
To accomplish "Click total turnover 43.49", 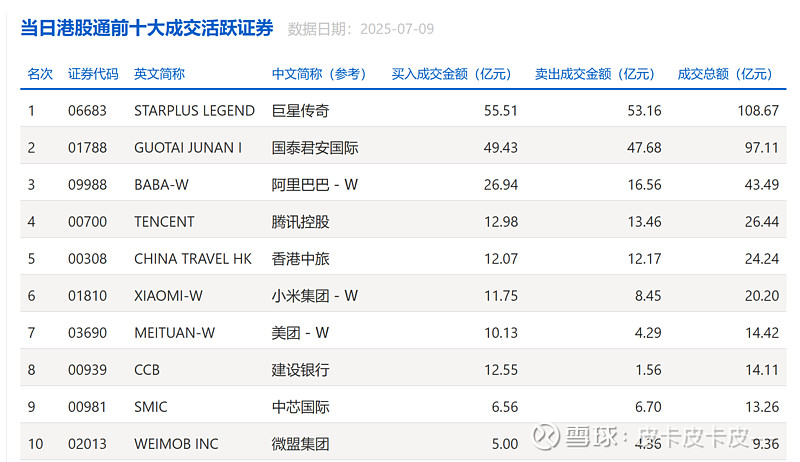I will click(x=762, y=185).
